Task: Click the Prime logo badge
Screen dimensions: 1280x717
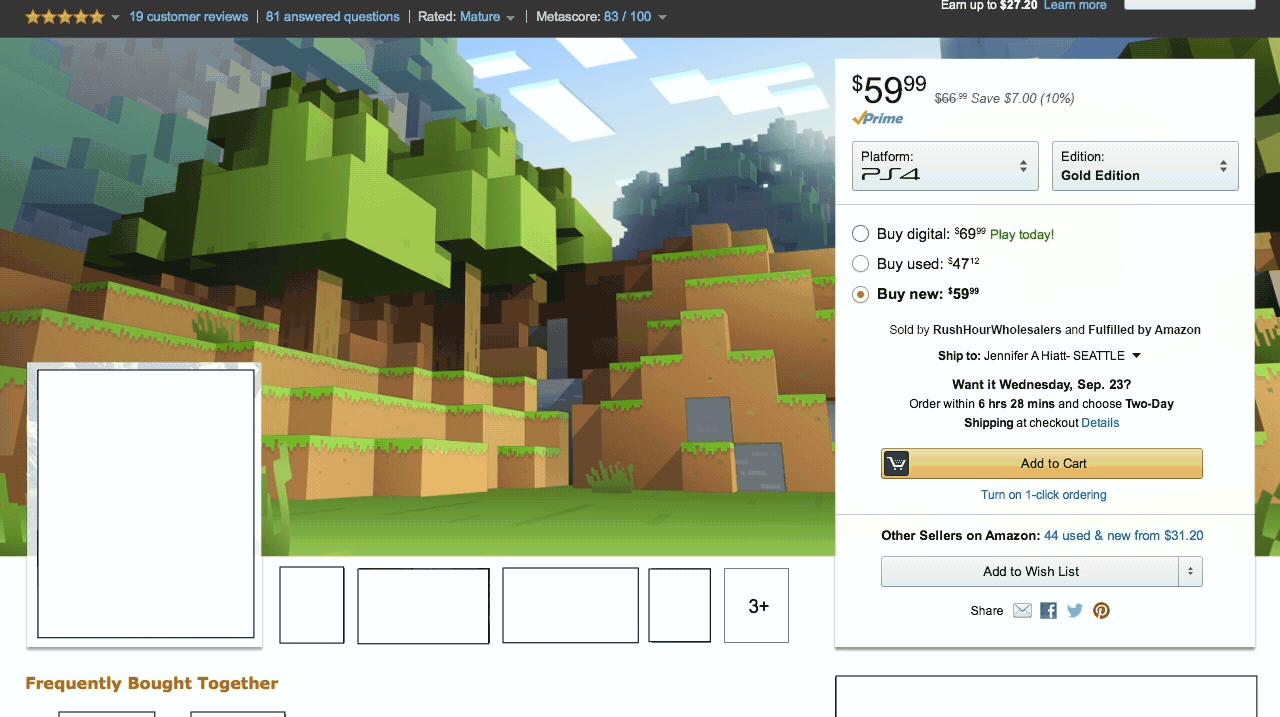Action: click(878, 118)
